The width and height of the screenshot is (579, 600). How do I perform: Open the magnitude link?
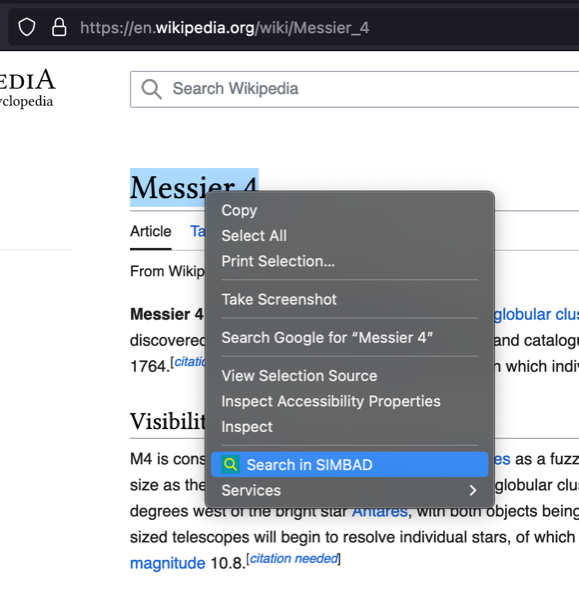(x=168, y=563)
